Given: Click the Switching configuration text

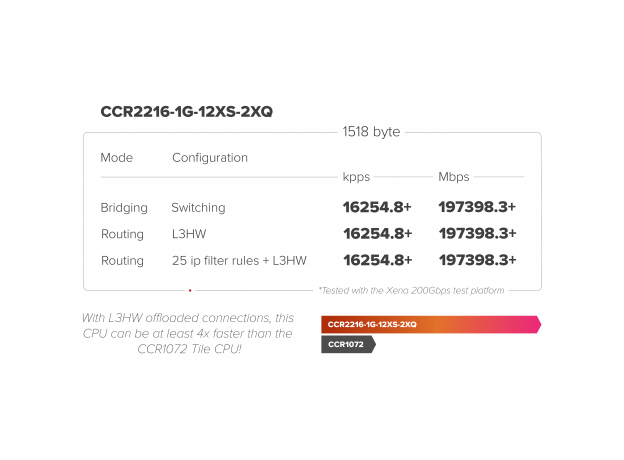Looking at the screenshot, I should tap(198, 208).
